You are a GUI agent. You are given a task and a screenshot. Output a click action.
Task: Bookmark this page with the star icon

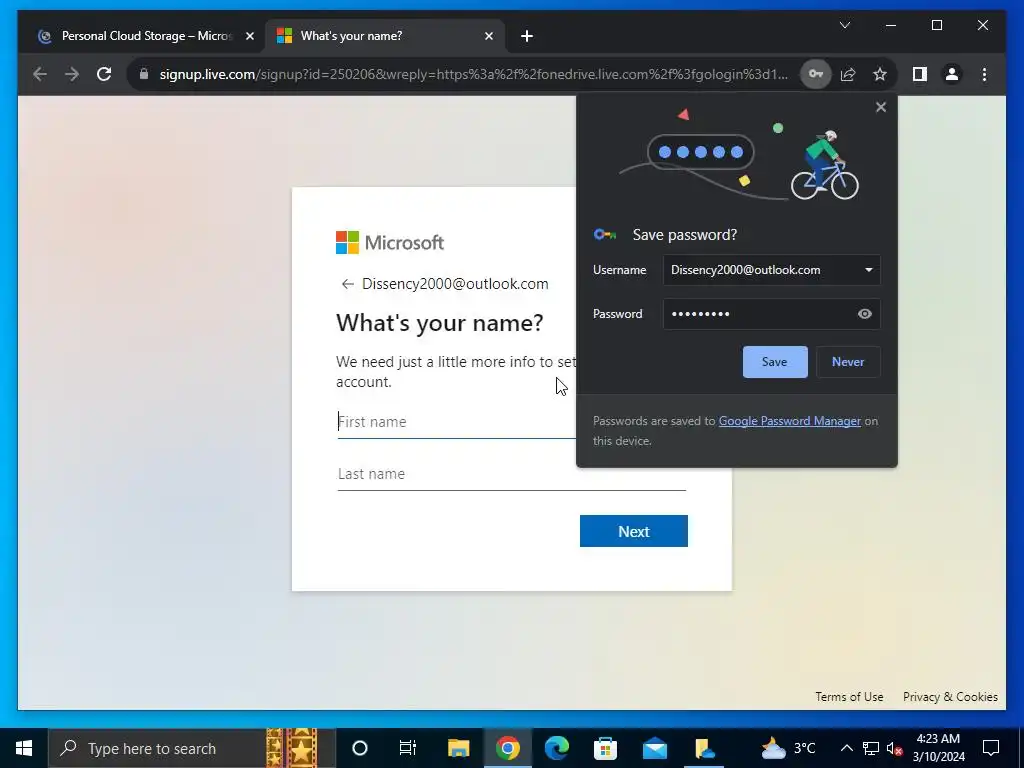click(x=880, y=74)
